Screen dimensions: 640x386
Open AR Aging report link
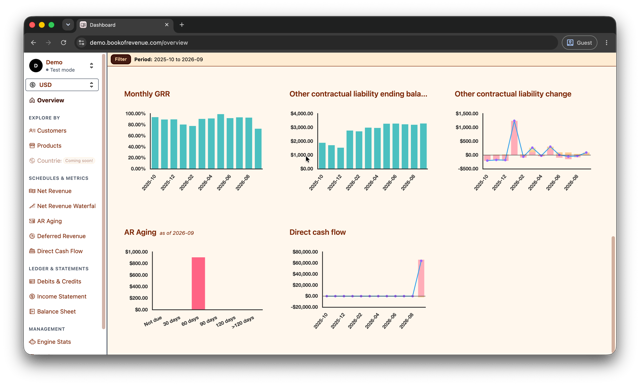[x=49, y=221]
